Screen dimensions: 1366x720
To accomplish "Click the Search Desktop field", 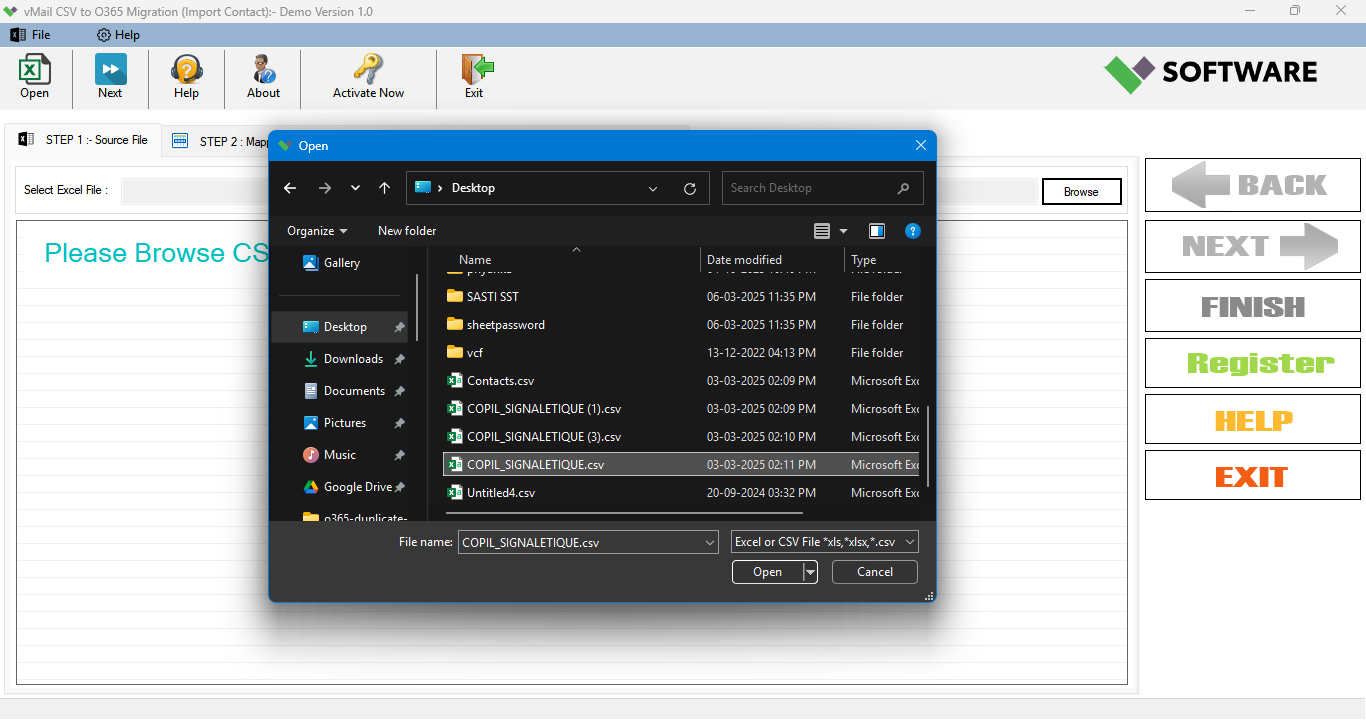I will 822,188.
